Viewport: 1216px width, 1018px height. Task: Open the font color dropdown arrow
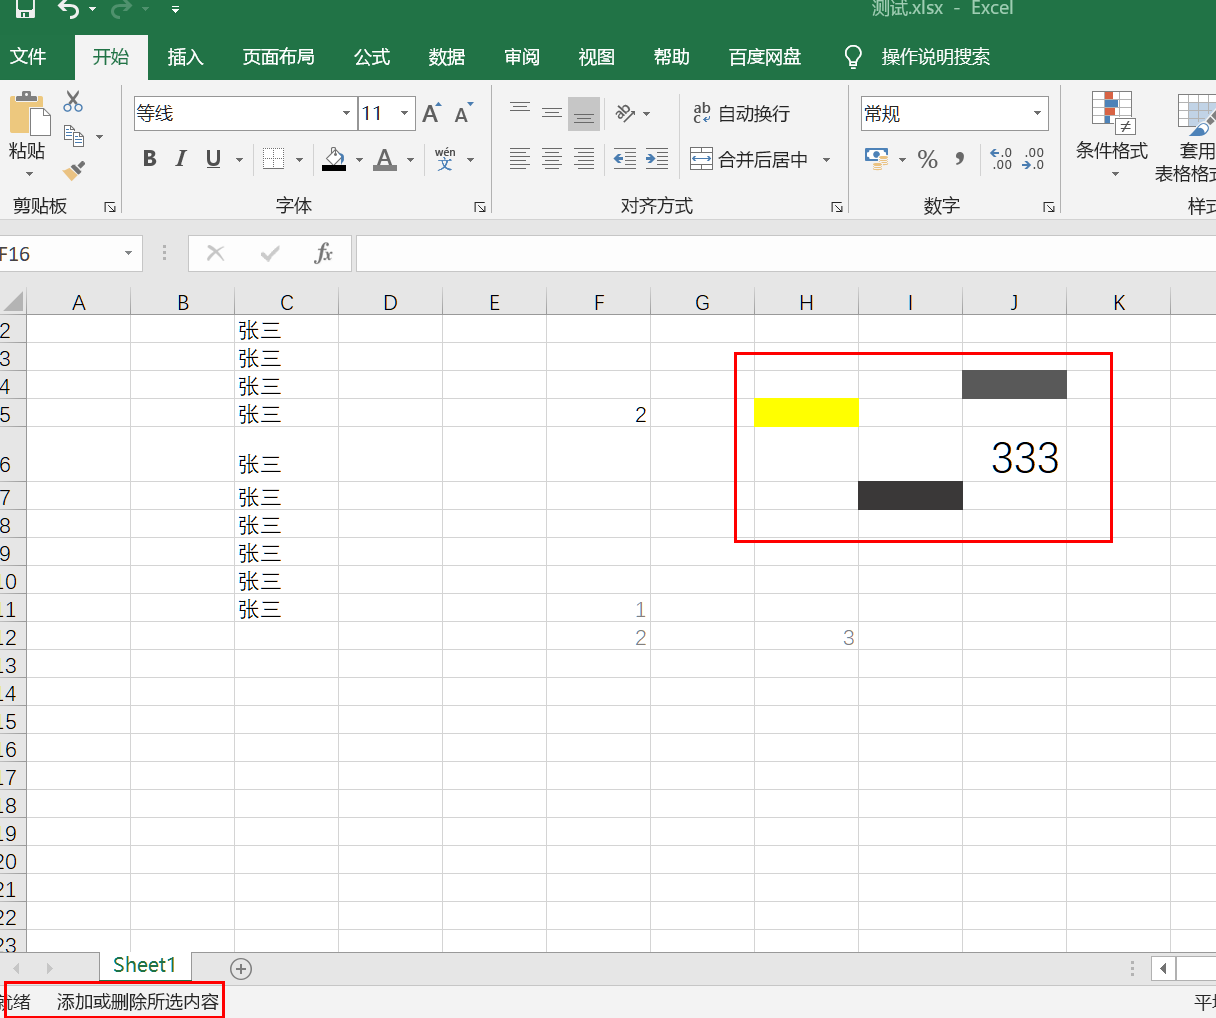coord(410,160)
